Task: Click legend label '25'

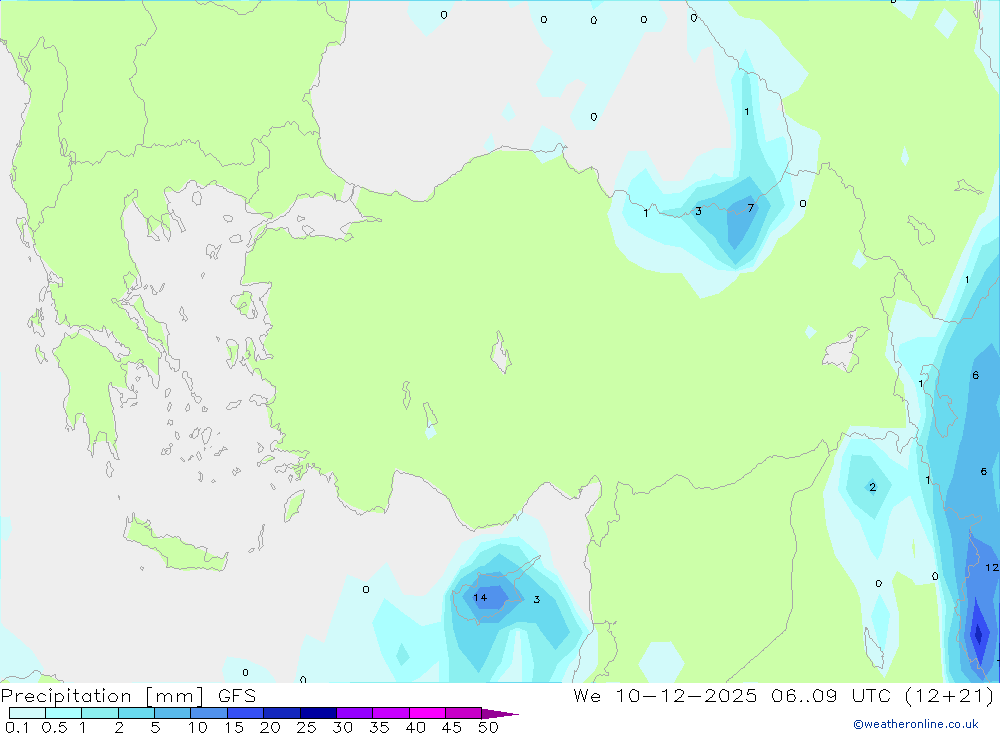Action: pos(306,727)
